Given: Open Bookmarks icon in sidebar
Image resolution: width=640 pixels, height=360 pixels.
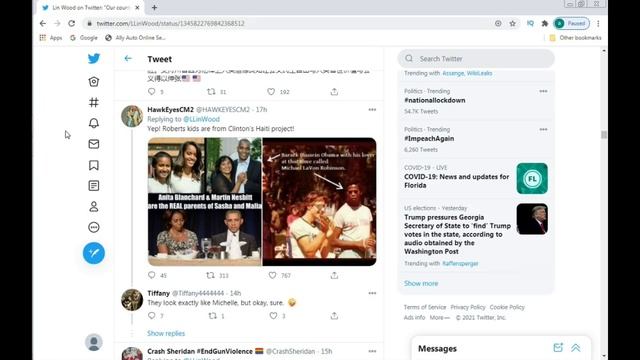Looking at the screenshot, I should [x=93, y=165].
